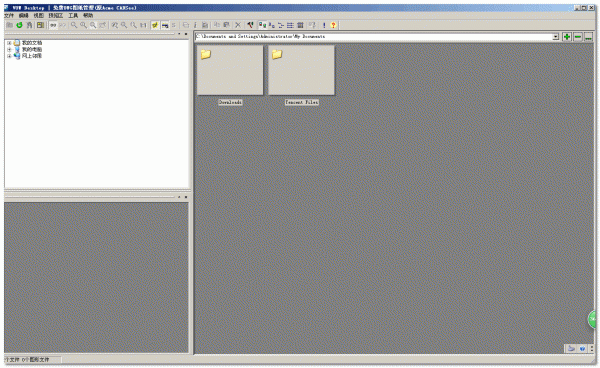
Task: Click the Downloads folder thumbnail
Action: tap(230, 70)
